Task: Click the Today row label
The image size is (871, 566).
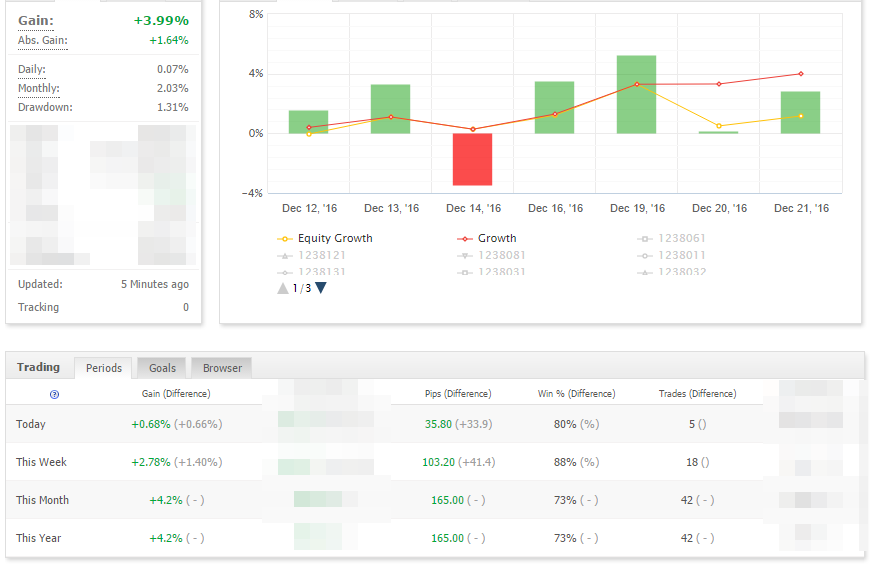Action: [x=31, y=424]
